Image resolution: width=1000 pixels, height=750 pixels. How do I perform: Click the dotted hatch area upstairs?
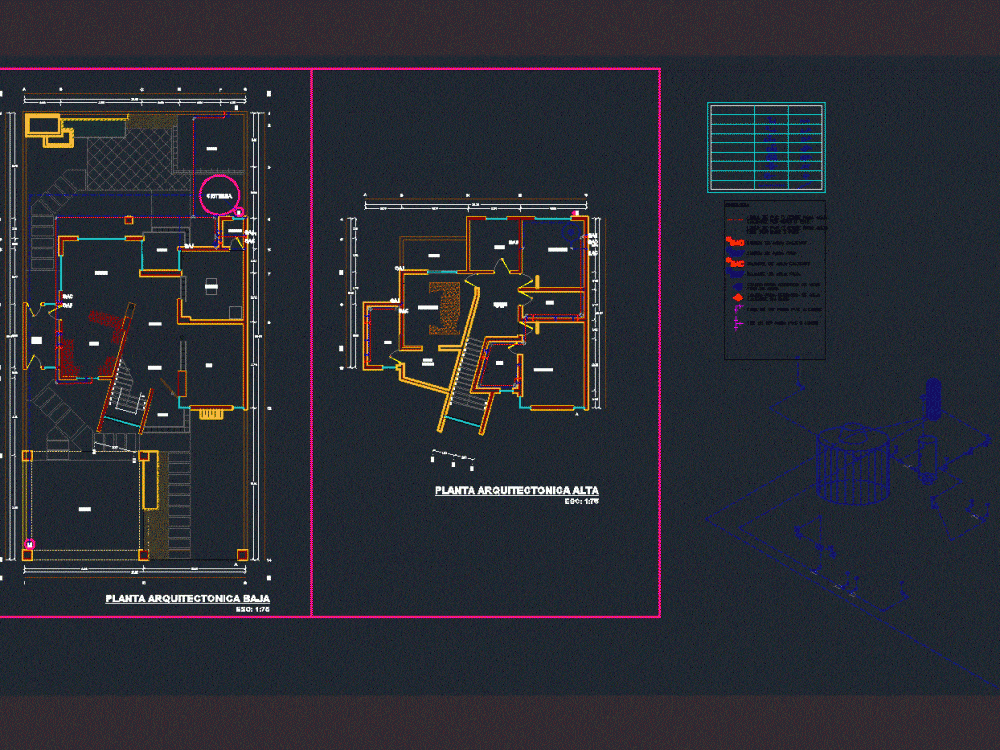pos(442,304)
